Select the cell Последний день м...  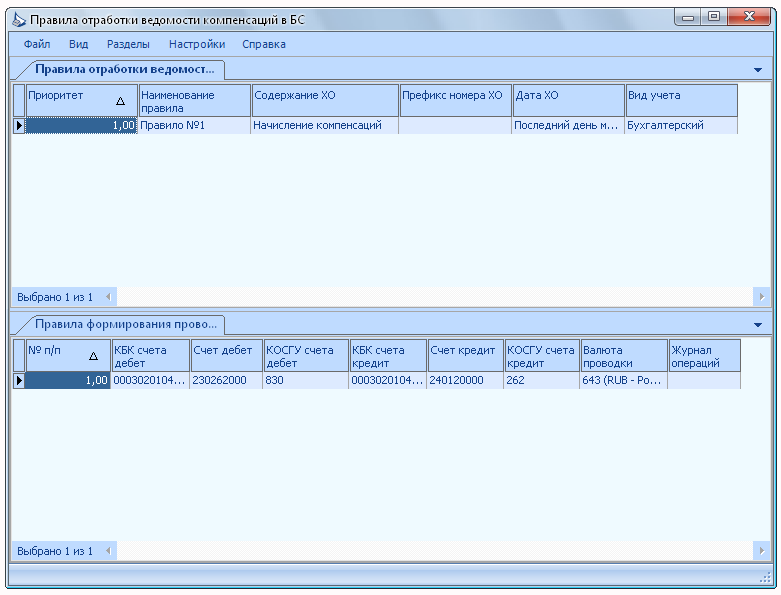[568, 125]
